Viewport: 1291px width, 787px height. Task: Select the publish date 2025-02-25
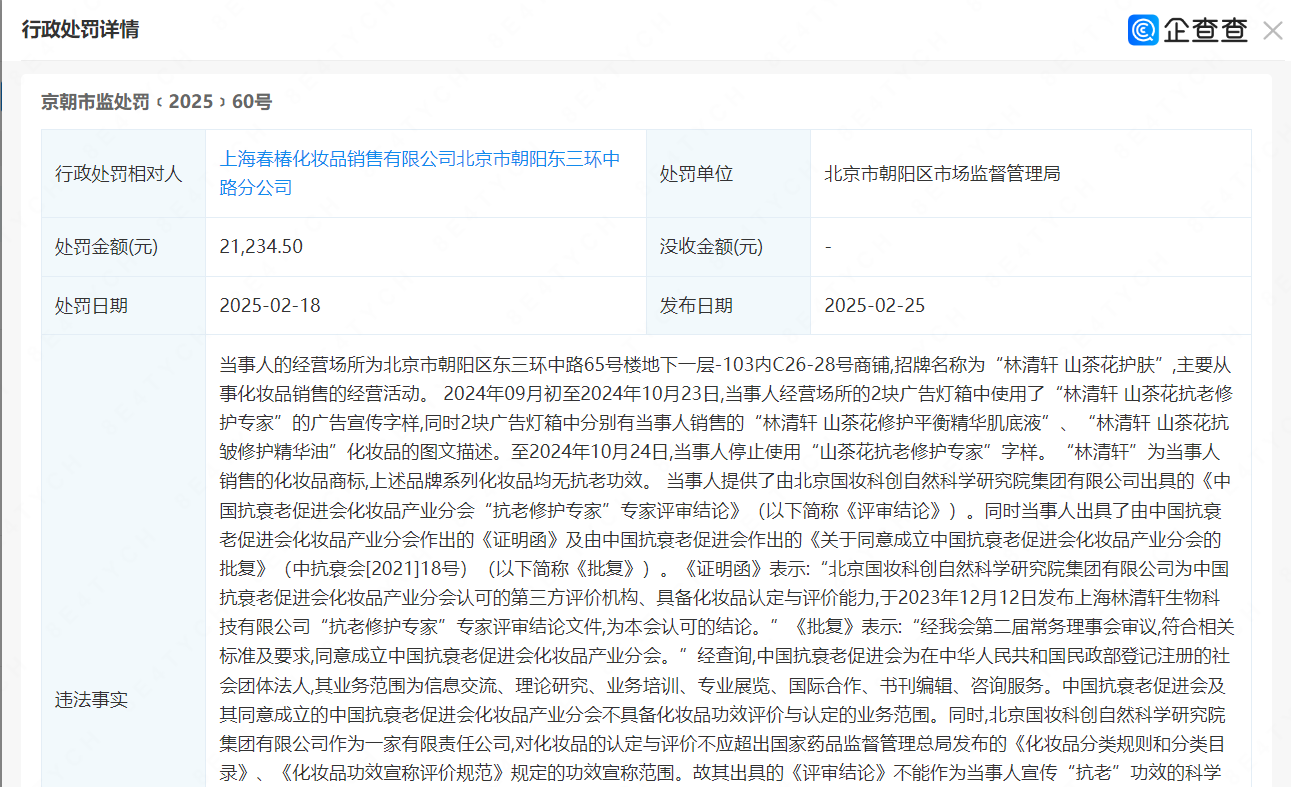point(874,306)
